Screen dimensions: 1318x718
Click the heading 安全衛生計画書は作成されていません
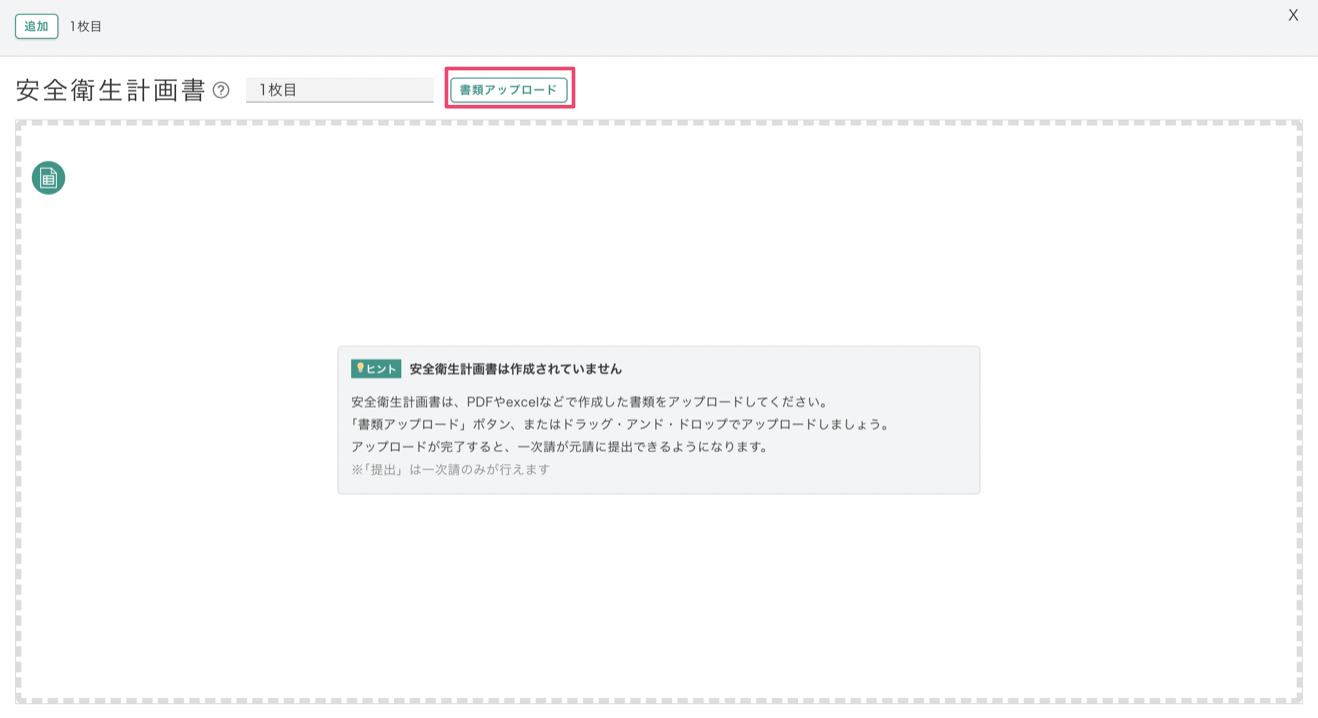(x=515, y=369)
